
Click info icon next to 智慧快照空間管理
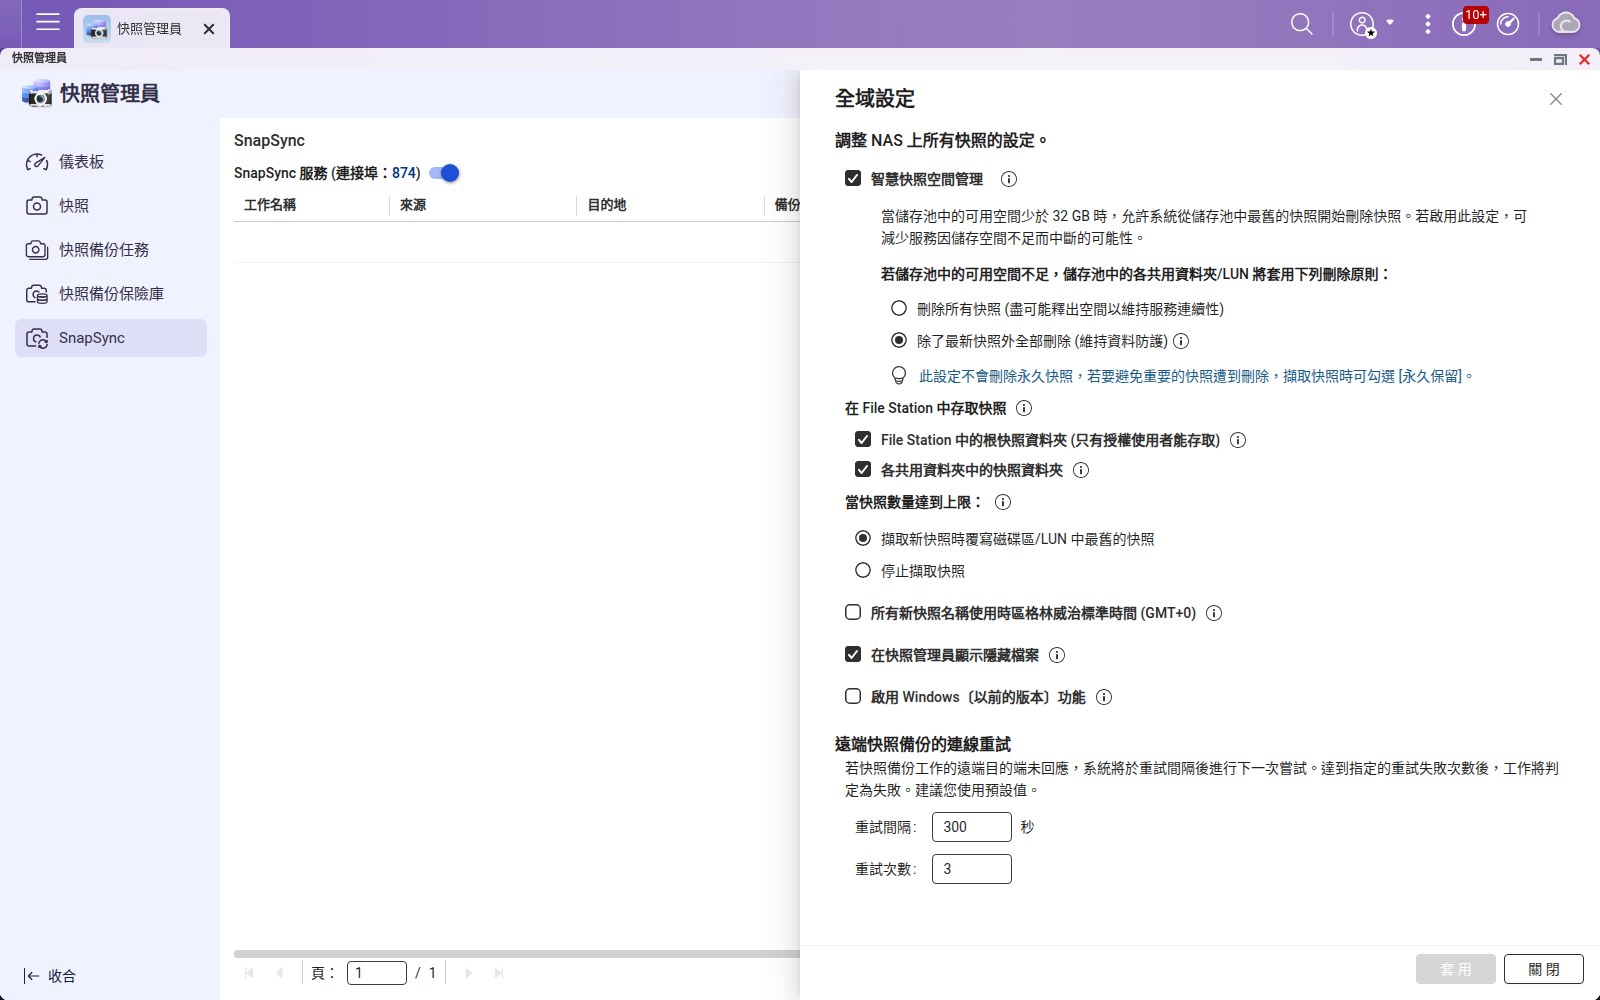tap(1009, 179)
